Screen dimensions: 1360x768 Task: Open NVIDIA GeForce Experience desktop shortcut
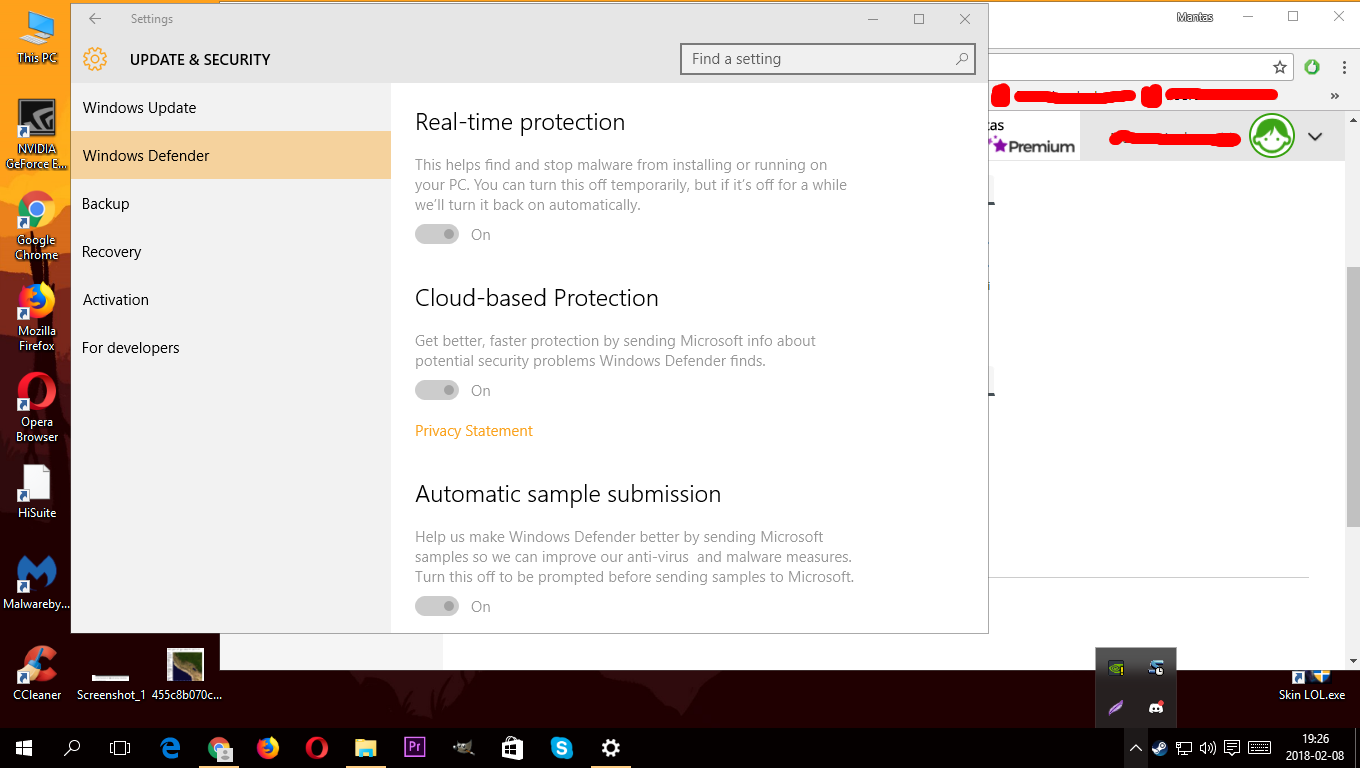click(x=37, y=135)
